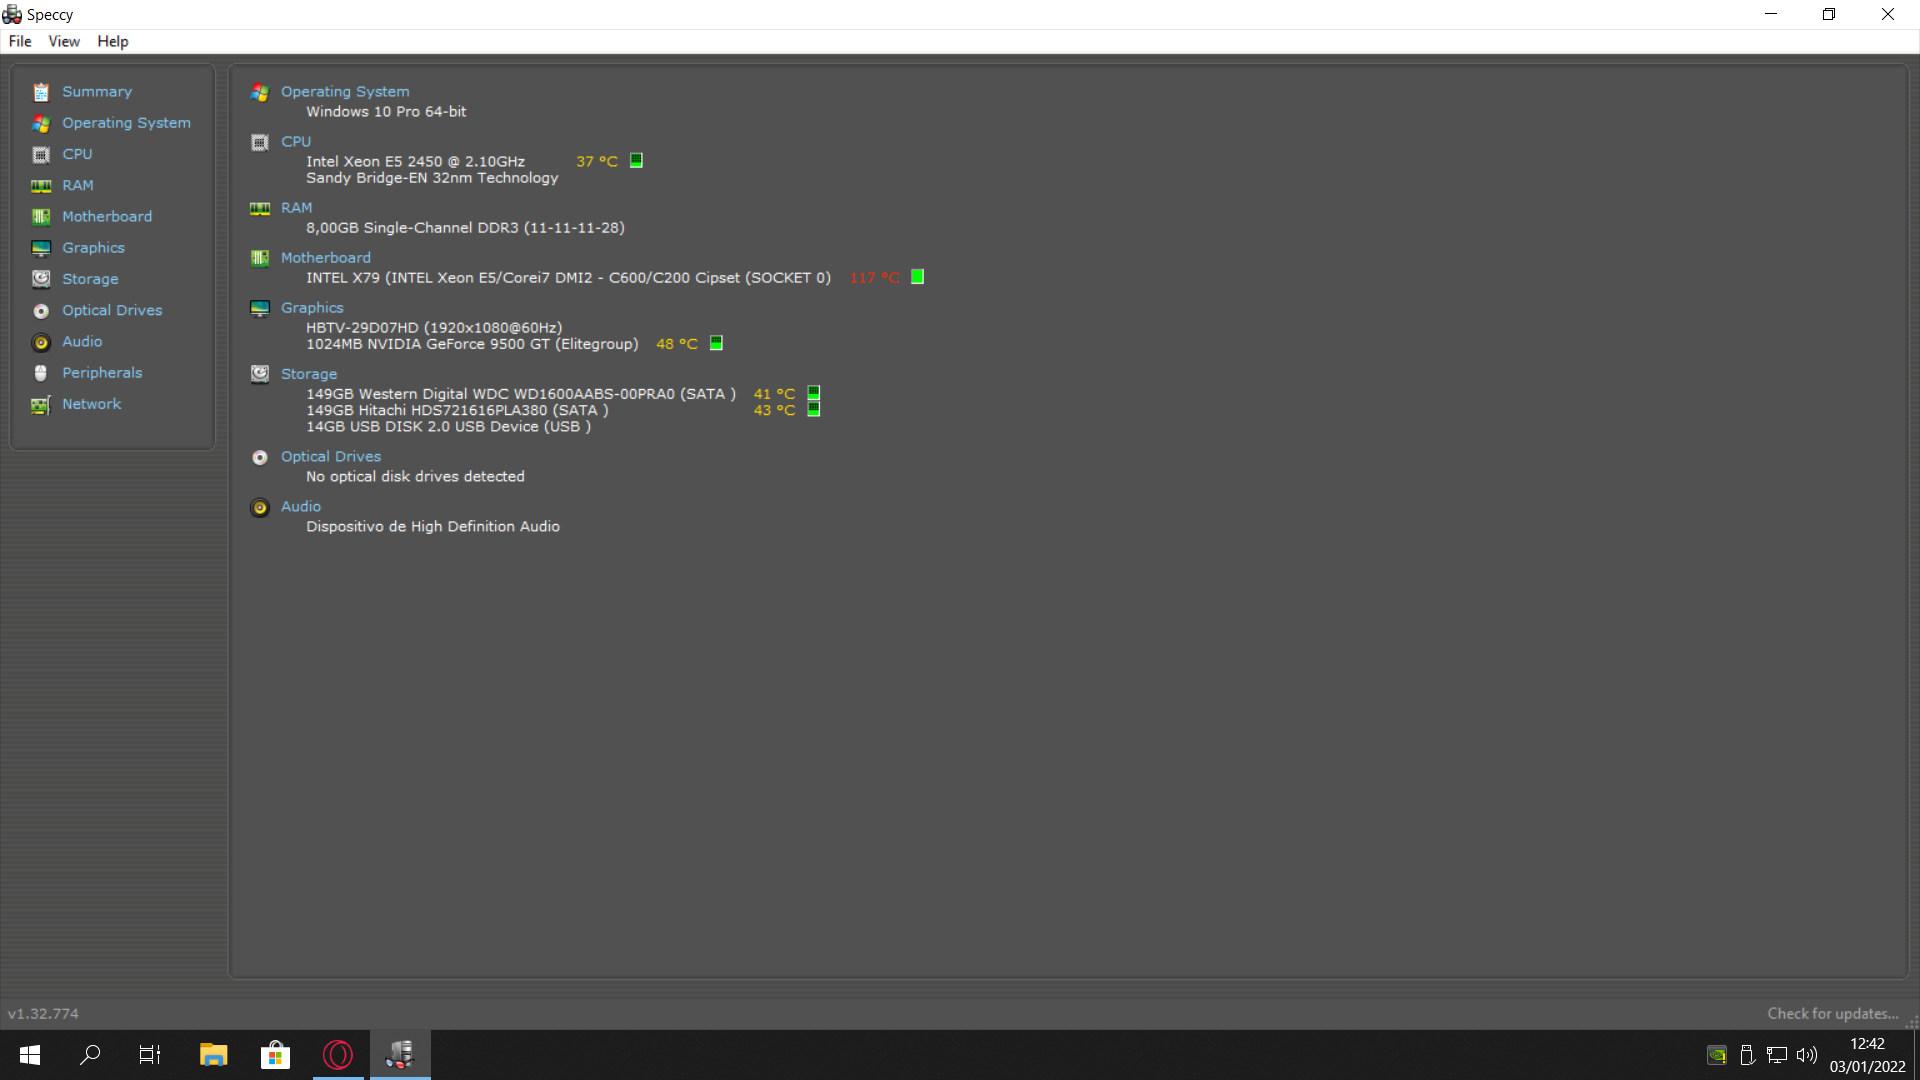Click the volume speaker tray icon
Image resolution: width=1920 pixels, height=1080 pixels.
coord(1806,1055)
